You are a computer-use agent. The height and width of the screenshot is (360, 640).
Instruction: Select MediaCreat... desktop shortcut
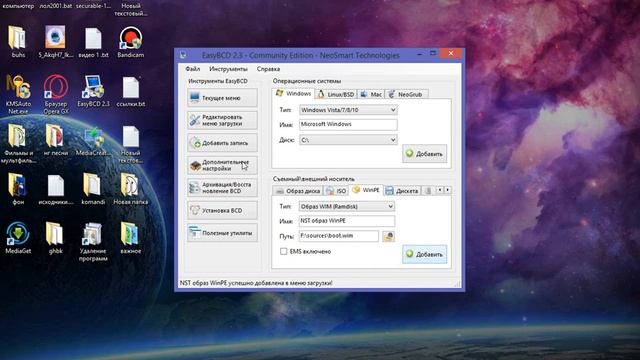[x=93, y=140]
